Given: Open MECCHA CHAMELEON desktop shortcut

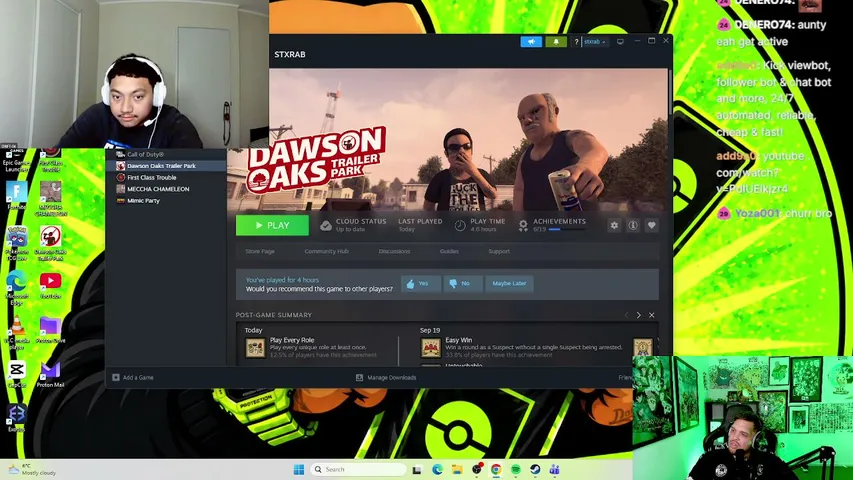Looking at the screenshot, I should click(51, 199).
